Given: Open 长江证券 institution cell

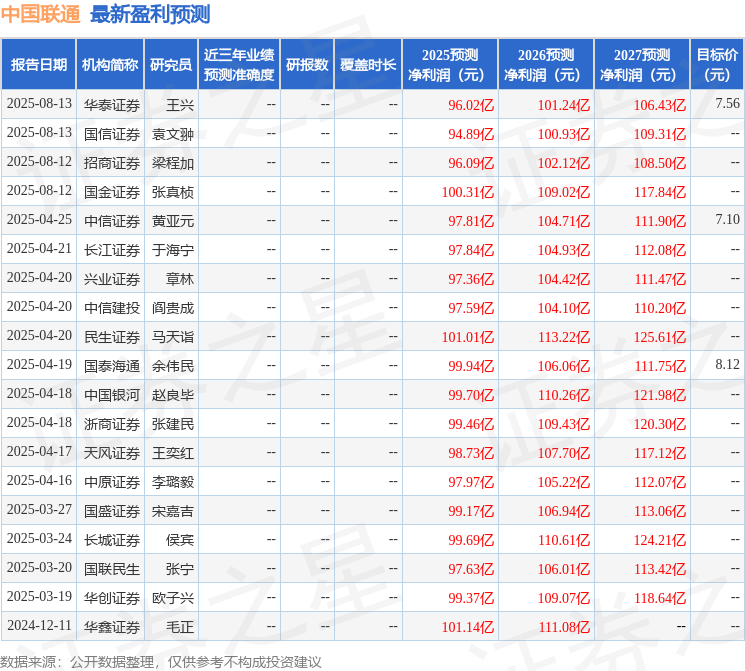Looking at the screenshot, I should pos(112,250).
